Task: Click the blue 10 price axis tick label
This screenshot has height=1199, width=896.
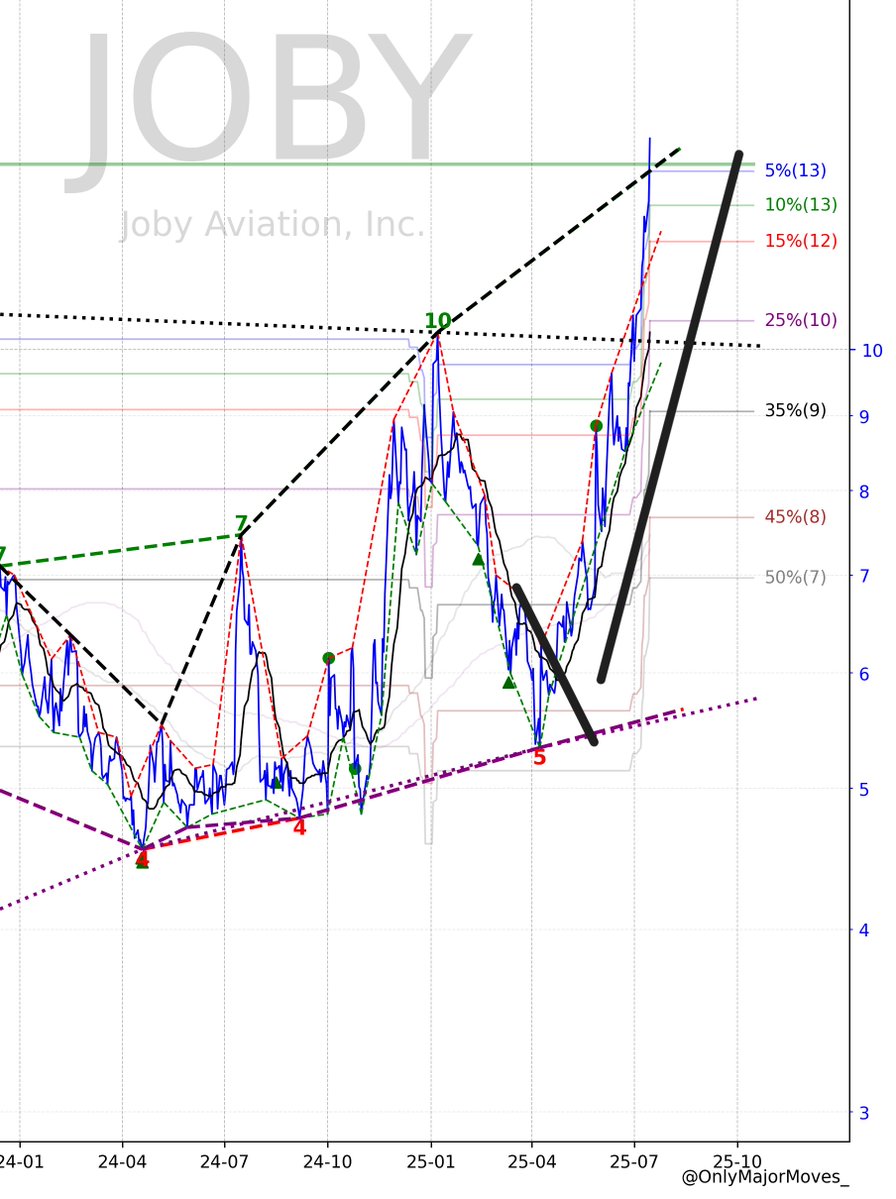Action: coord(872,350)
